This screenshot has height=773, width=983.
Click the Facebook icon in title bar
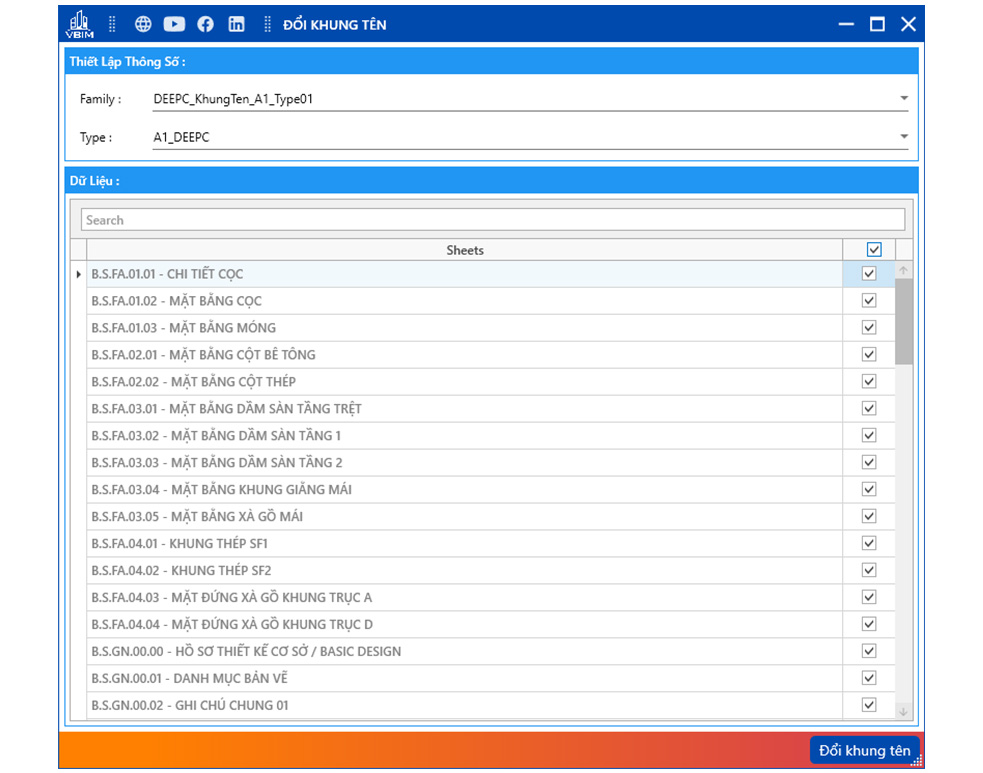[205, 24]
